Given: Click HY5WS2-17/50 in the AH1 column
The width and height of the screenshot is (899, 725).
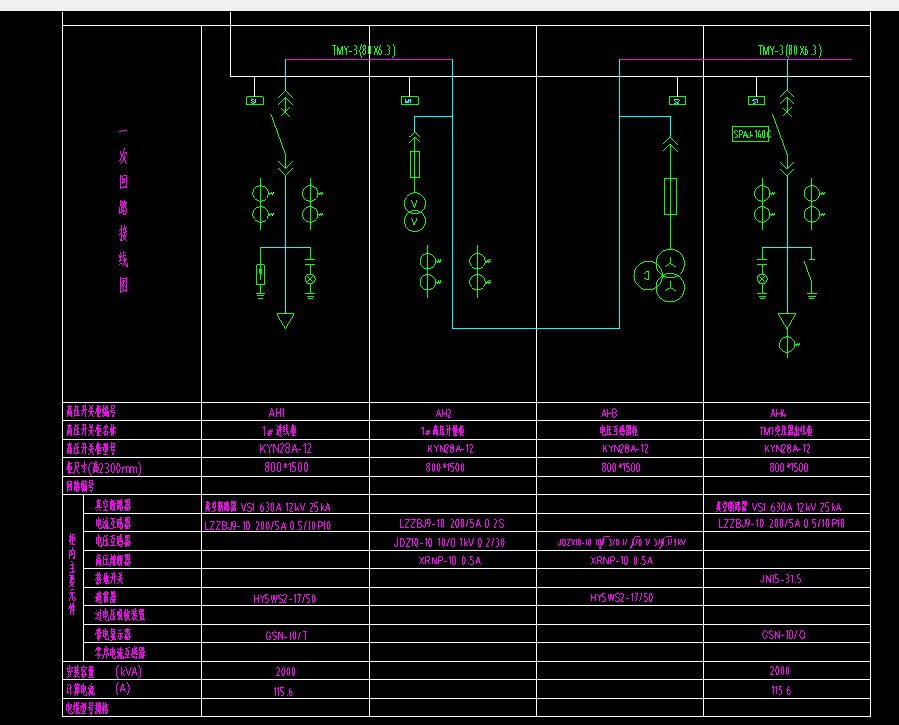Looking at the screenshot, I should pyautogui.click(x=284, y=599).
